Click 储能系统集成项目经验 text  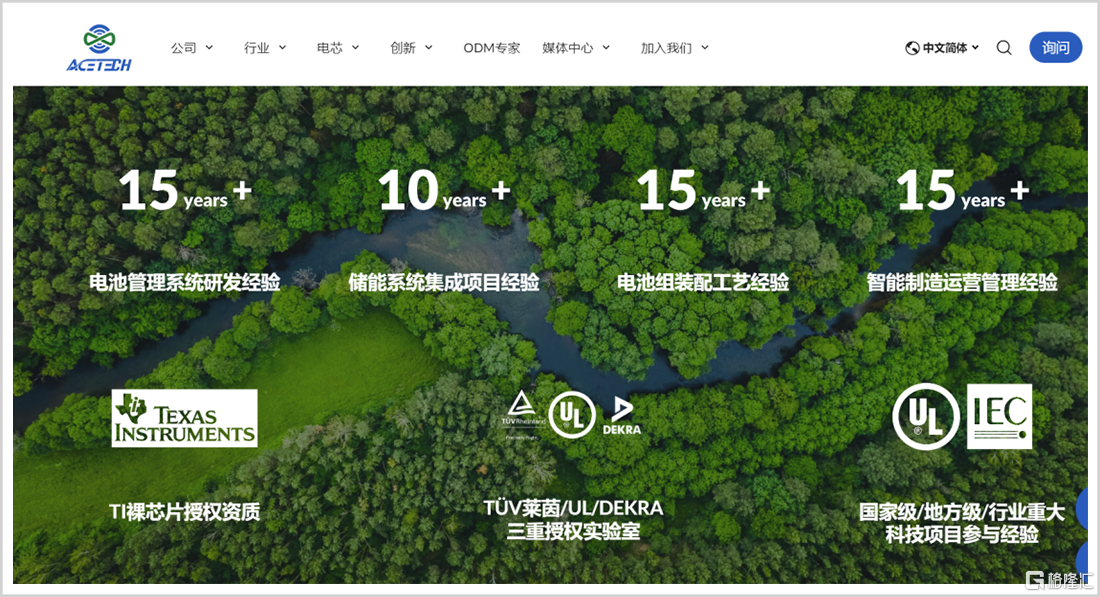(x=444, y=282)
